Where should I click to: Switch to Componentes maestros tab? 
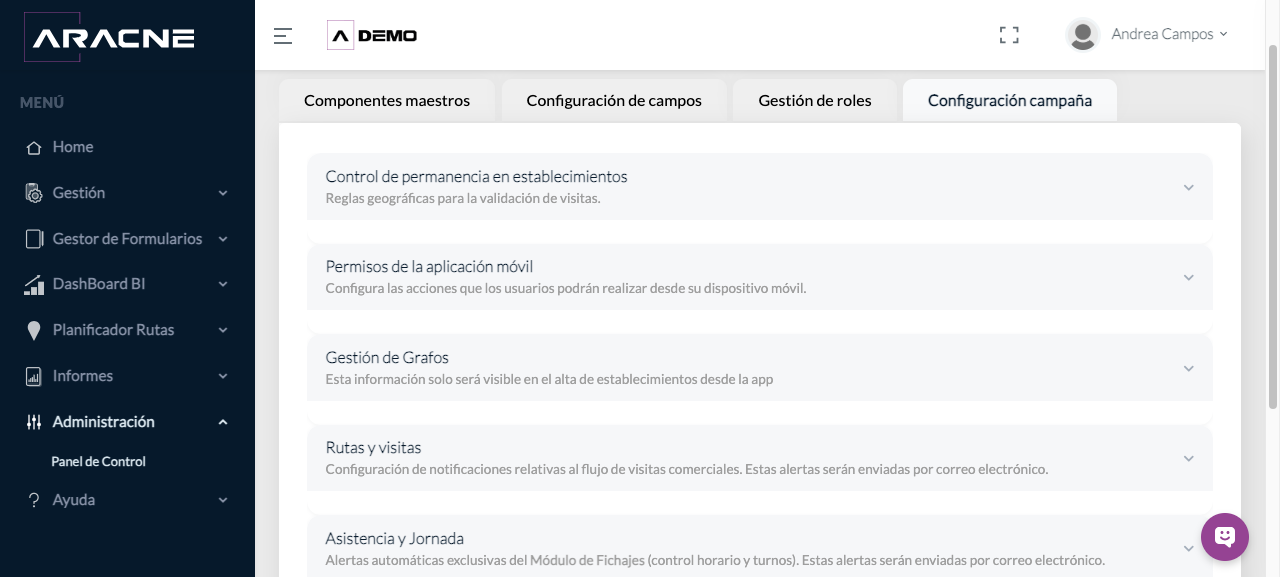(x=387, y=101)
